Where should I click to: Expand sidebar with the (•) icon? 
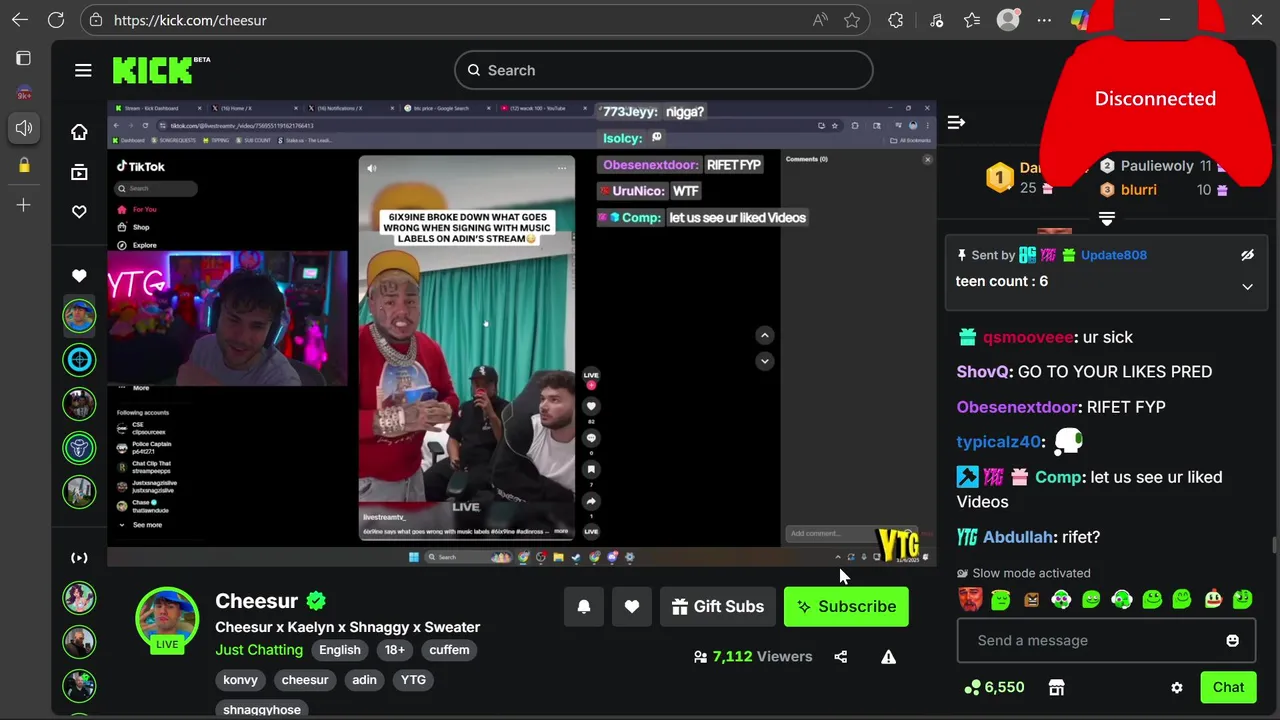pyautogui.click(x=79, y=558)
